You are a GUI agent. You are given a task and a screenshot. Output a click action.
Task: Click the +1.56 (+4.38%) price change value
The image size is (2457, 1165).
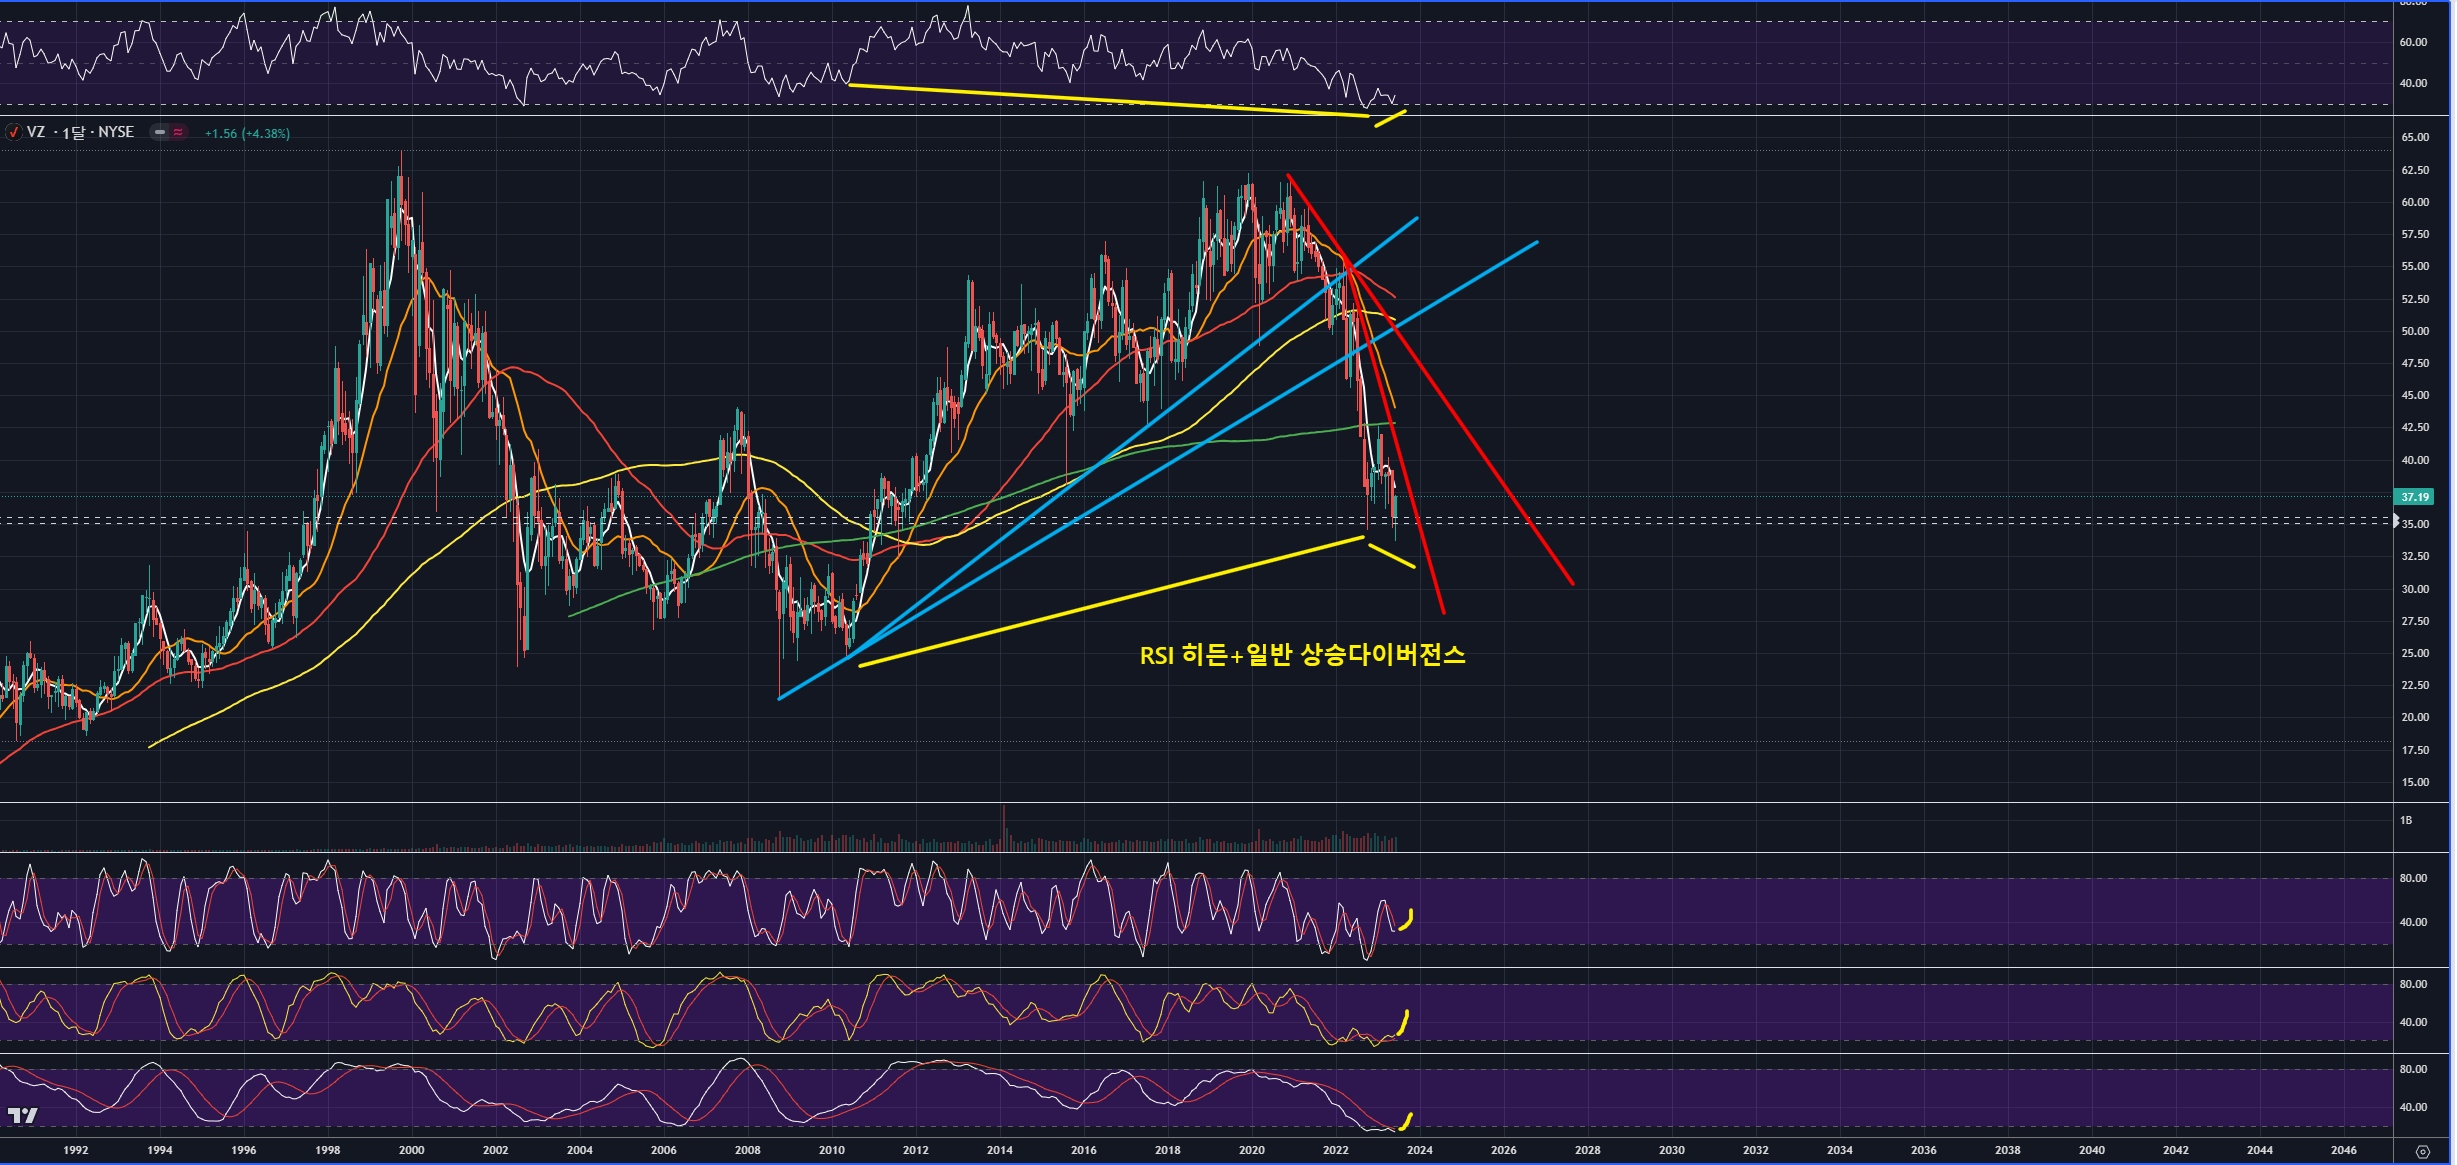tap(247, 133)
